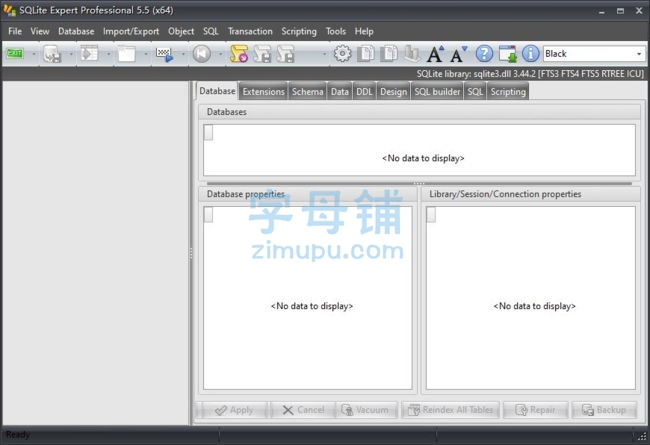
Task: Click the blank table window toolbar icon
Action: [x=126, y=54]
